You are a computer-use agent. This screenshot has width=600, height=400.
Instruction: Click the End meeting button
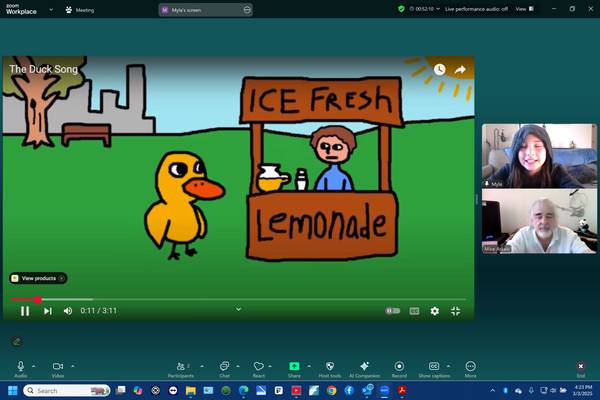pos(580,369)
